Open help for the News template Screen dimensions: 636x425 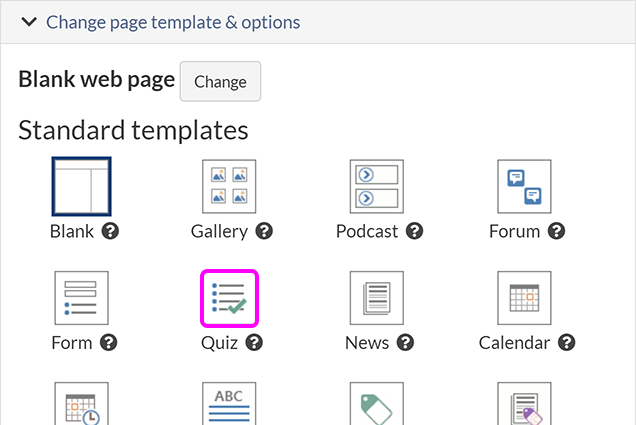click(406, 343)
